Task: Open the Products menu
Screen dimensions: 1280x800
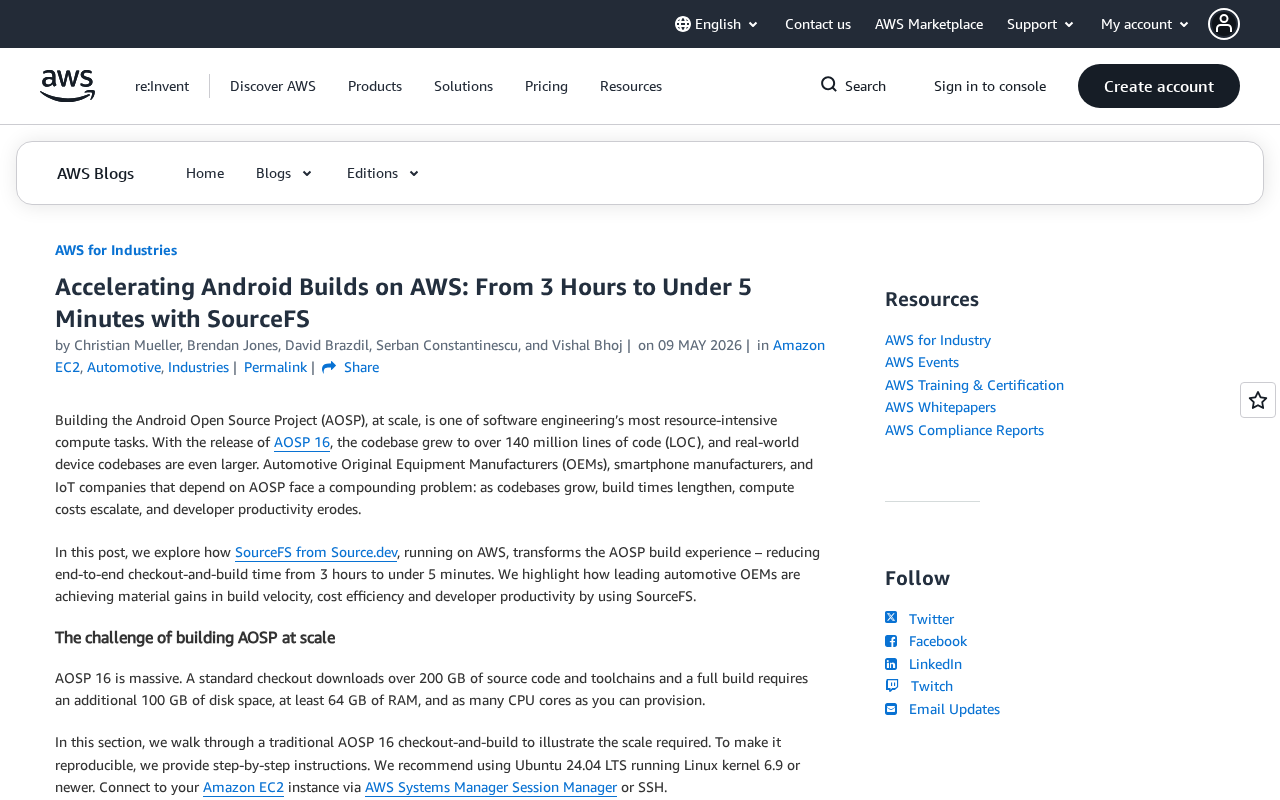Action: click(375, 86)
